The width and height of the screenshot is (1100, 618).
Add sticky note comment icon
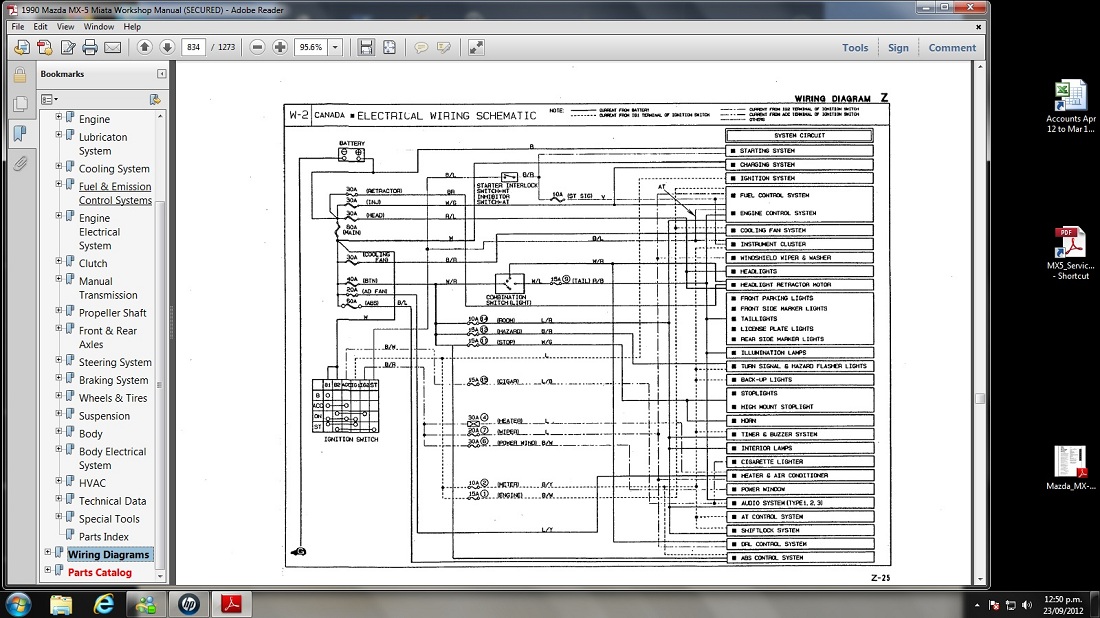(x=421, y=47)
